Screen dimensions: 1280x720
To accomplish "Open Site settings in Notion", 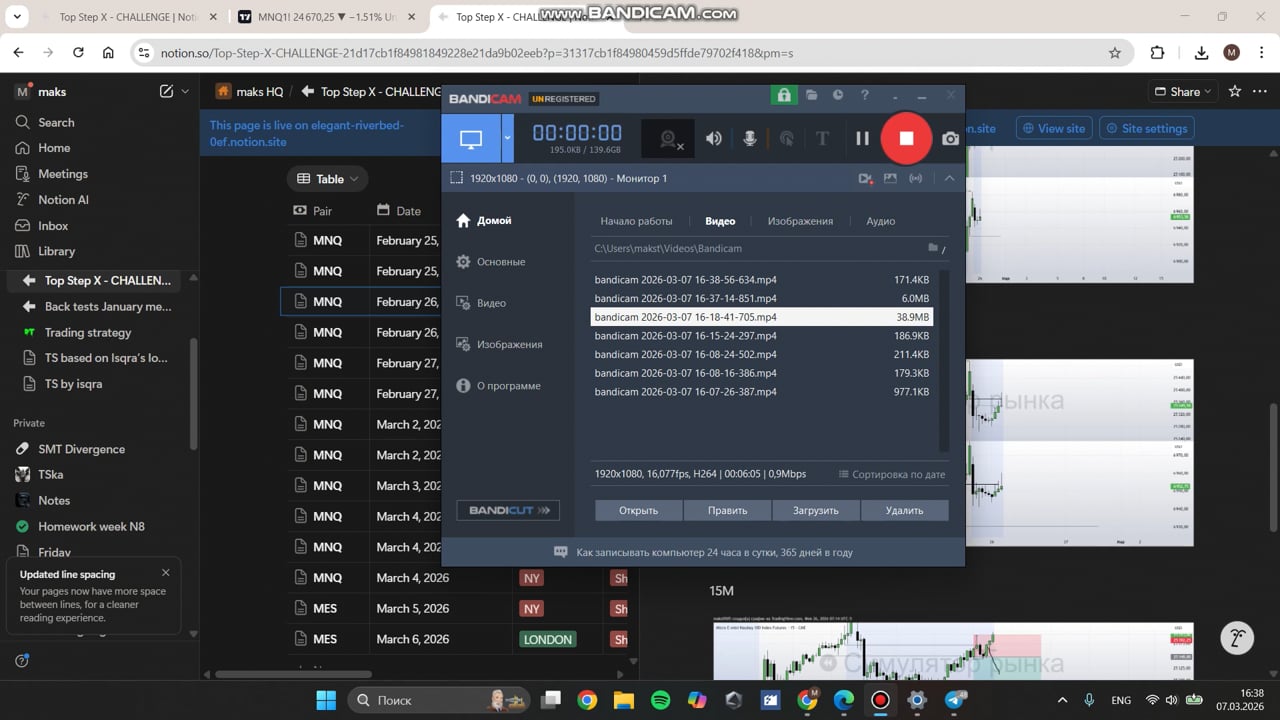I will [x=1146, y=128].
